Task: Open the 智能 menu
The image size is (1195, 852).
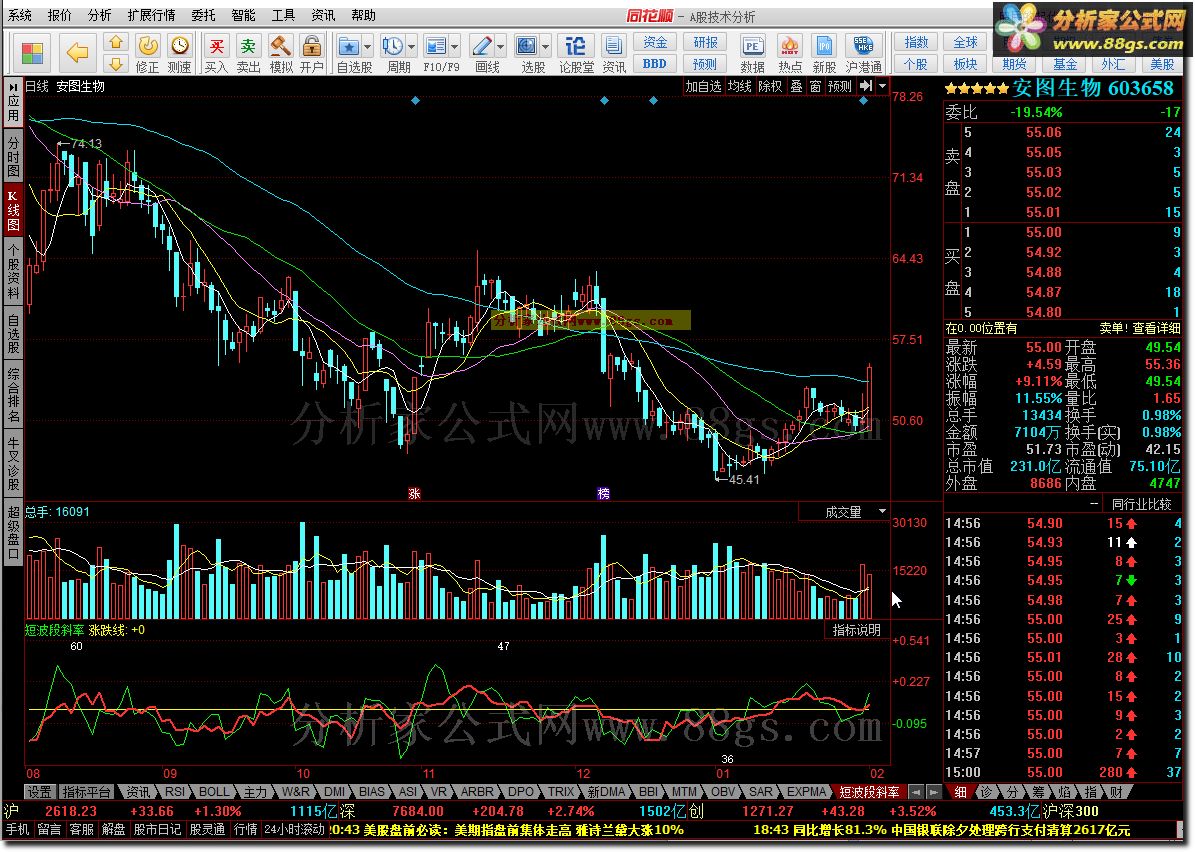Action: pos(243,15)
